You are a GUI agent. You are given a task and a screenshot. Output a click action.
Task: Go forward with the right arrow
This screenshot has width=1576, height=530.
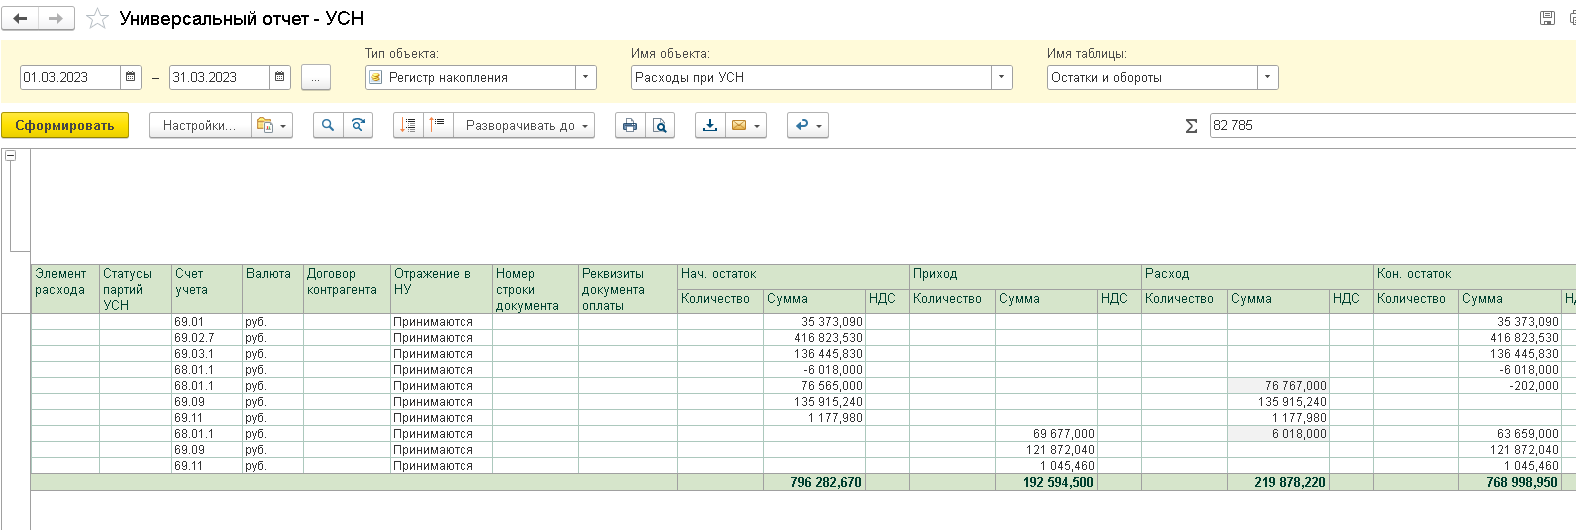tap(56, 18)
